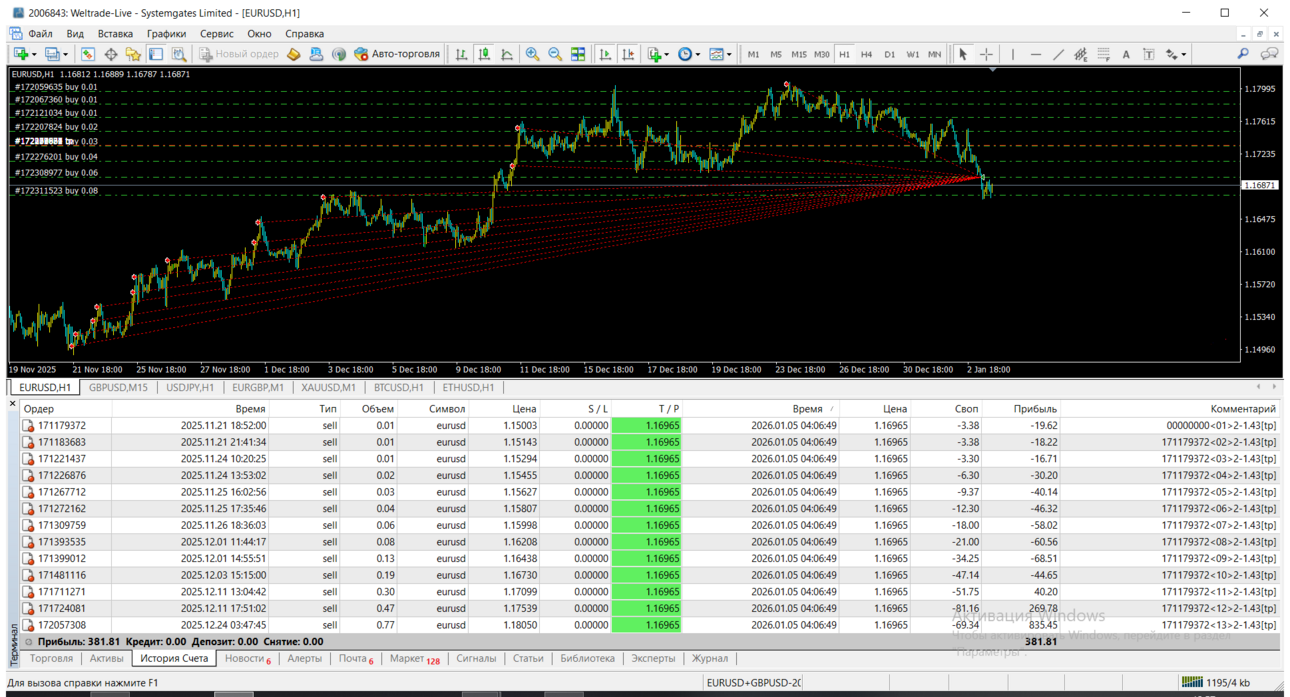Select the trendline drawing tool
Screen dimensions: 1290x697
(1058, 54)
